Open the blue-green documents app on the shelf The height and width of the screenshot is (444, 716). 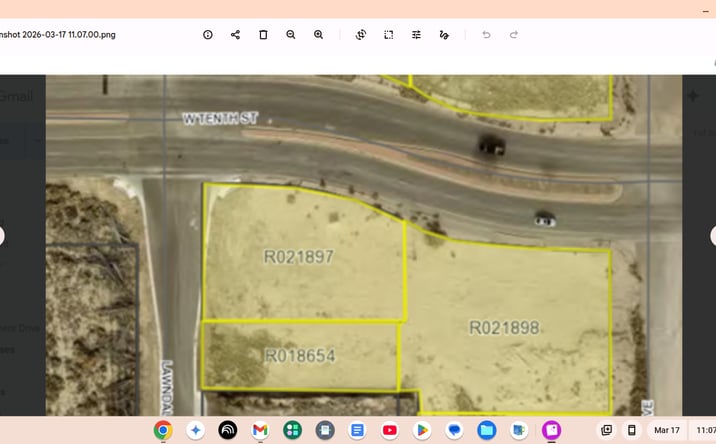[x=519, y=430]
